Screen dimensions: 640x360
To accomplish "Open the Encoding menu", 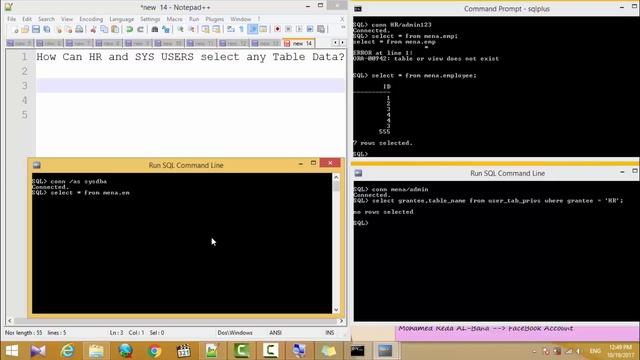I will [91, 19].
